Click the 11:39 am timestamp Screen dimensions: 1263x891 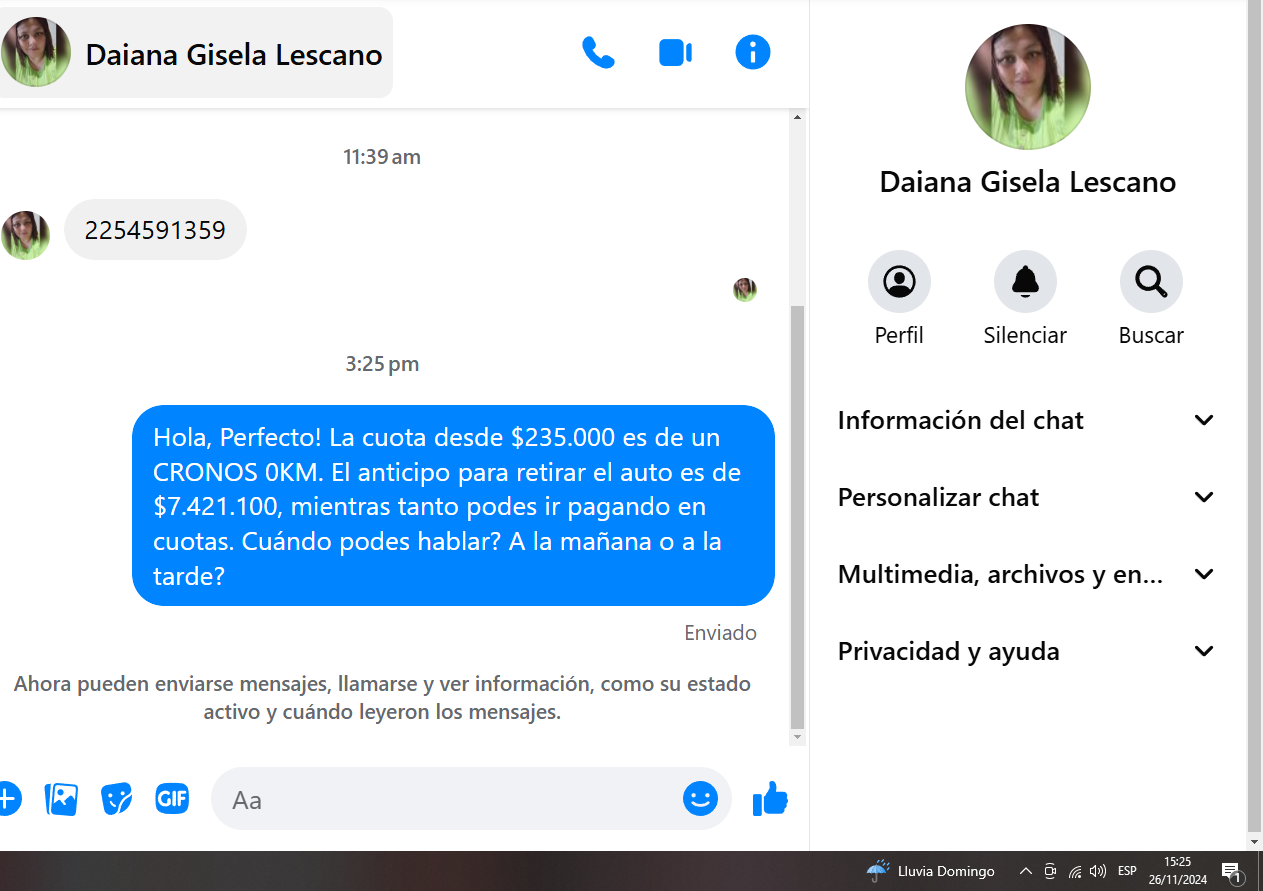(x=382, y=157)
